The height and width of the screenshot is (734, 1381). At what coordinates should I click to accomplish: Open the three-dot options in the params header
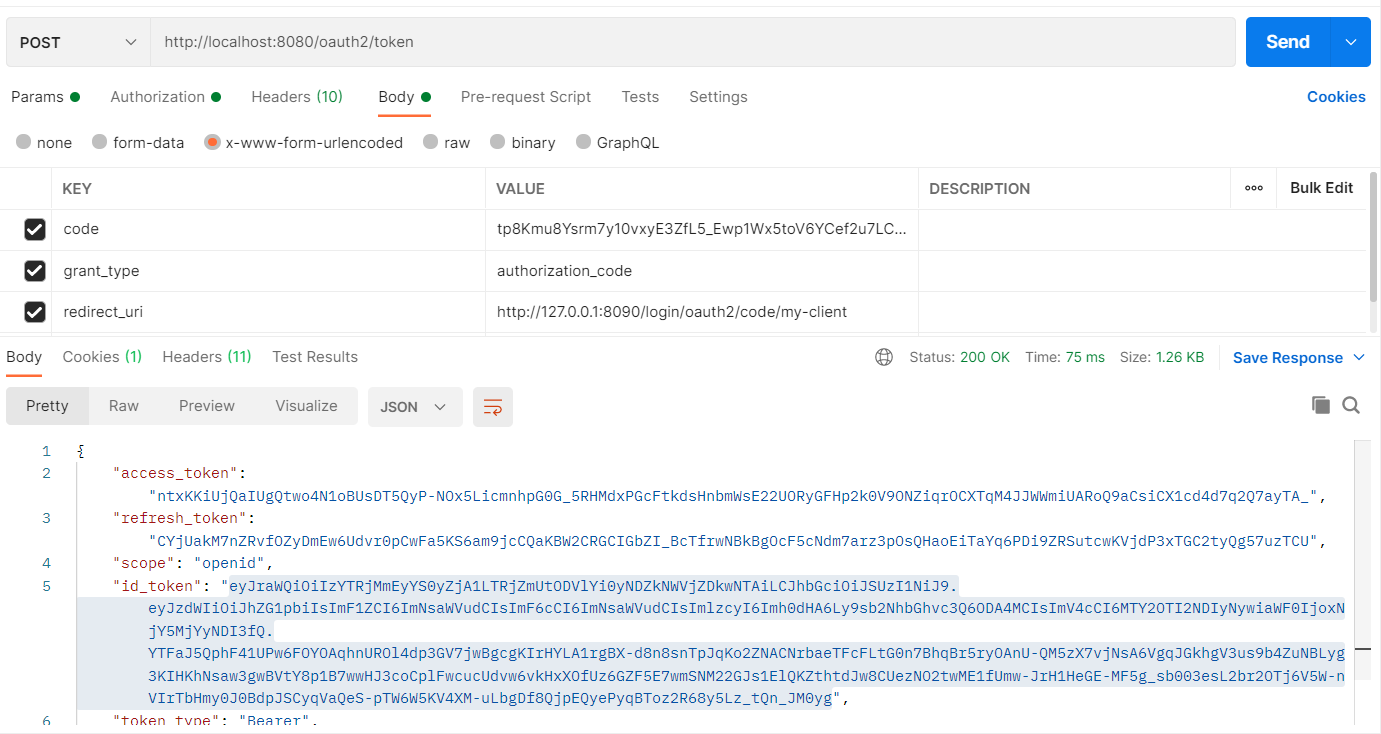(1253, 188)
